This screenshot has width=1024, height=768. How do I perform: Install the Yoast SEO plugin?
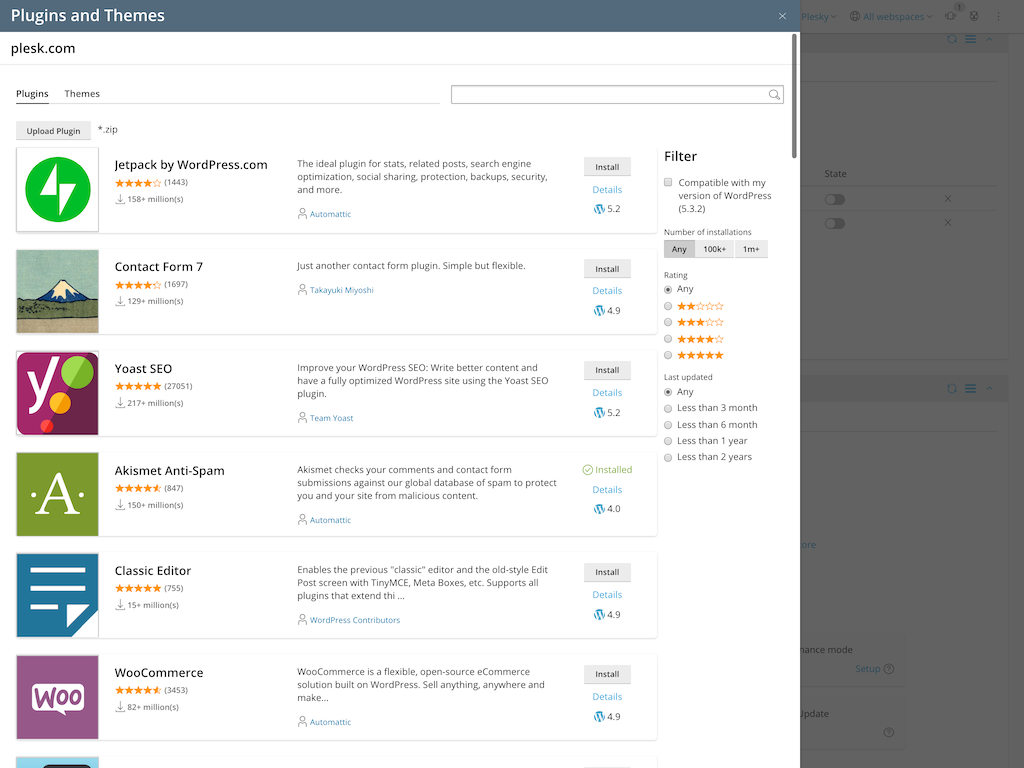pyautogui.click(x=607, y=370)
